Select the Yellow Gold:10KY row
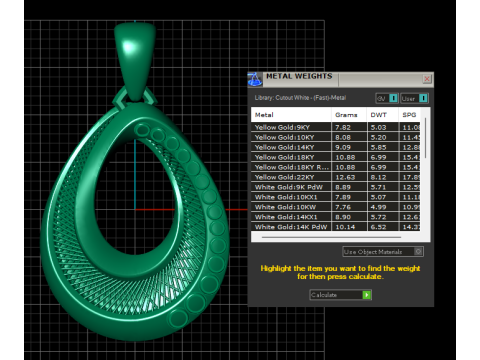Screen dimensions: 480x360 coord(336,137)
